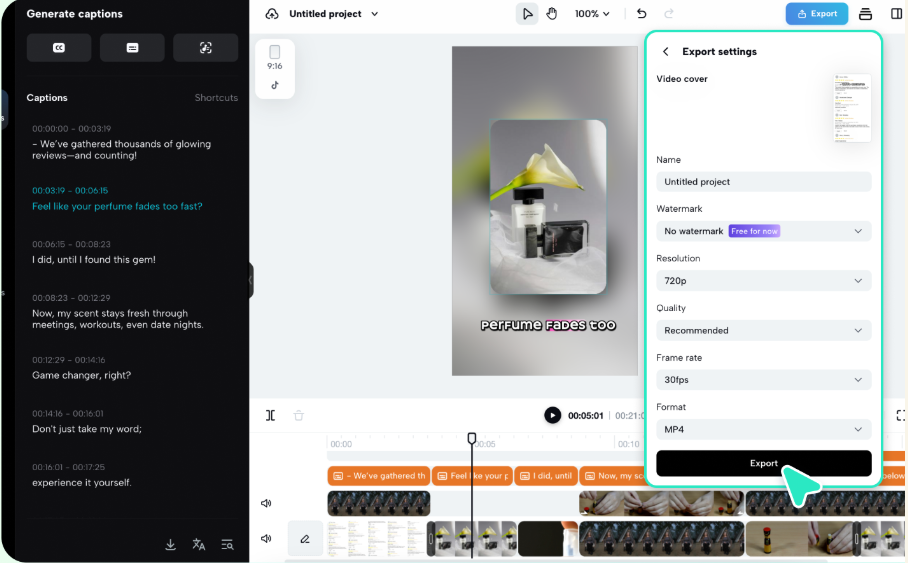Select caption "Feel like your perfume fades too fast?"
Viewport: 908px width, 563px height.
(x=117, y=206)
